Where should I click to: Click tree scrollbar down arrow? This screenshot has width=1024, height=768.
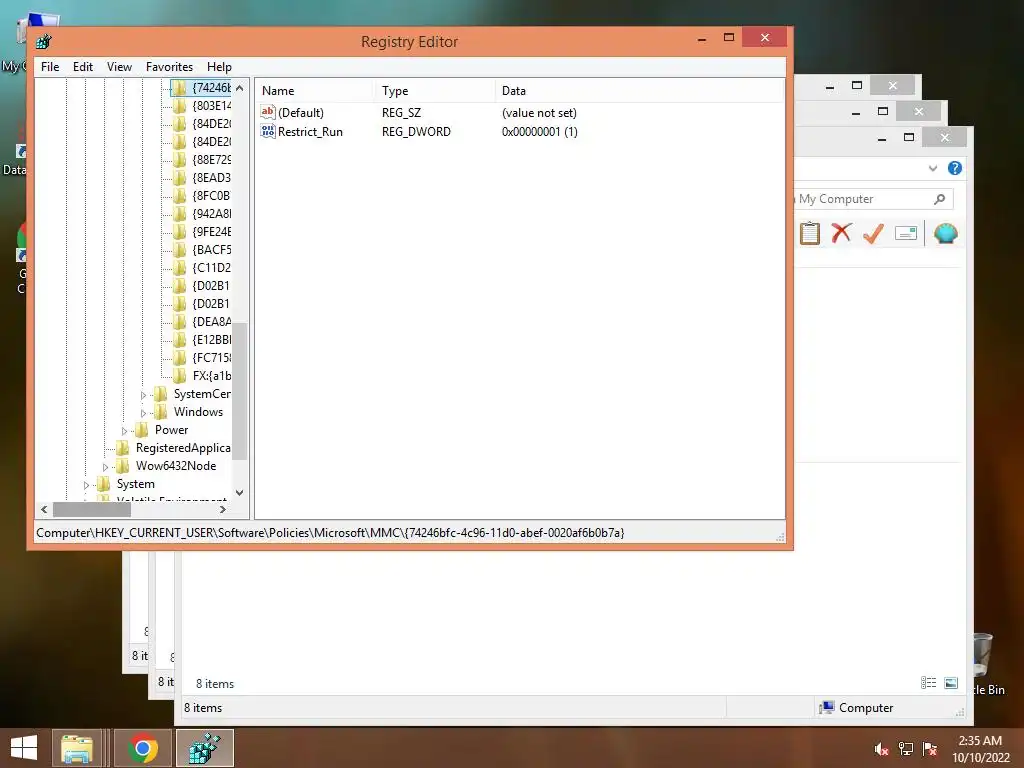pyautogui.click(x=240, y=493)
